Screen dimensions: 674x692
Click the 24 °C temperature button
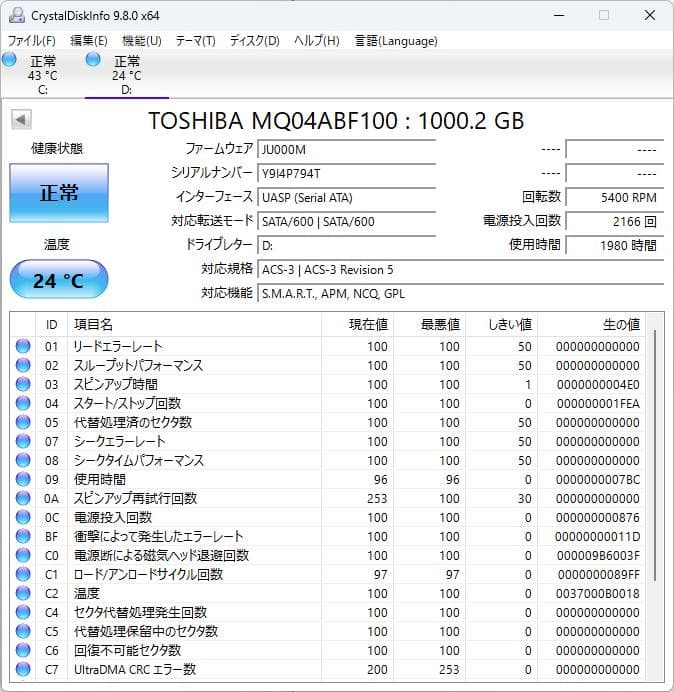[59, 279]
